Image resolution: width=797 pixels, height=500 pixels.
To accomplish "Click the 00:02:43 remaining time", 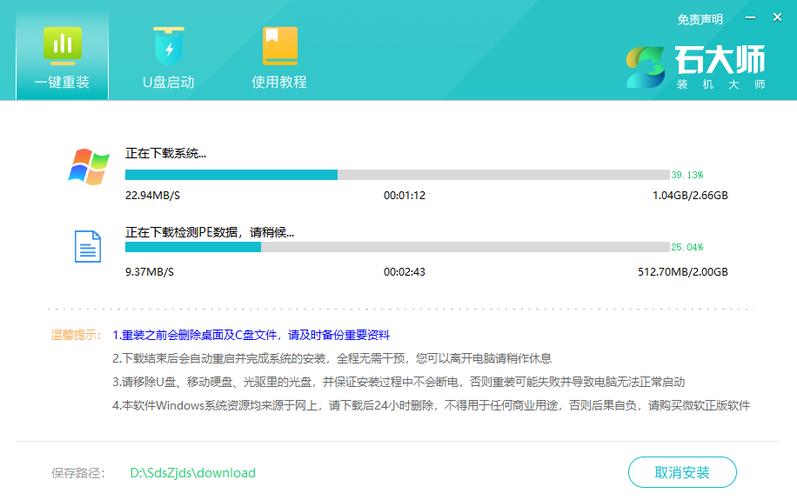I will (x=405, y=272).
